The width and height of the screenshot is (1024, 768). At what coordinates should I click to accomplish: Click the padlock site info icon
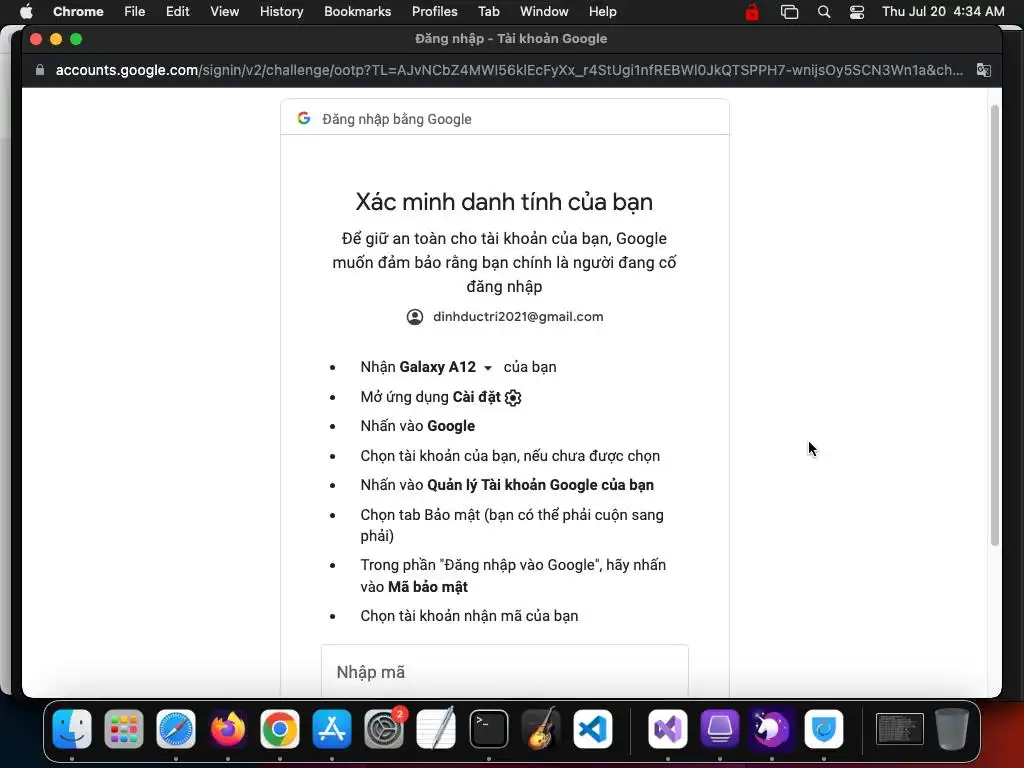click(40, 70)
